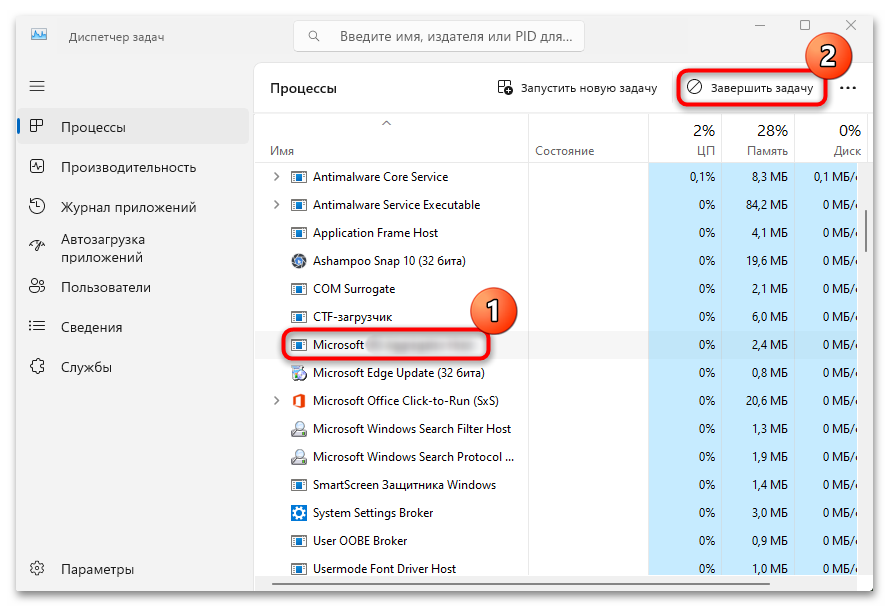Click Завершить задачу button

pos(751,88)
